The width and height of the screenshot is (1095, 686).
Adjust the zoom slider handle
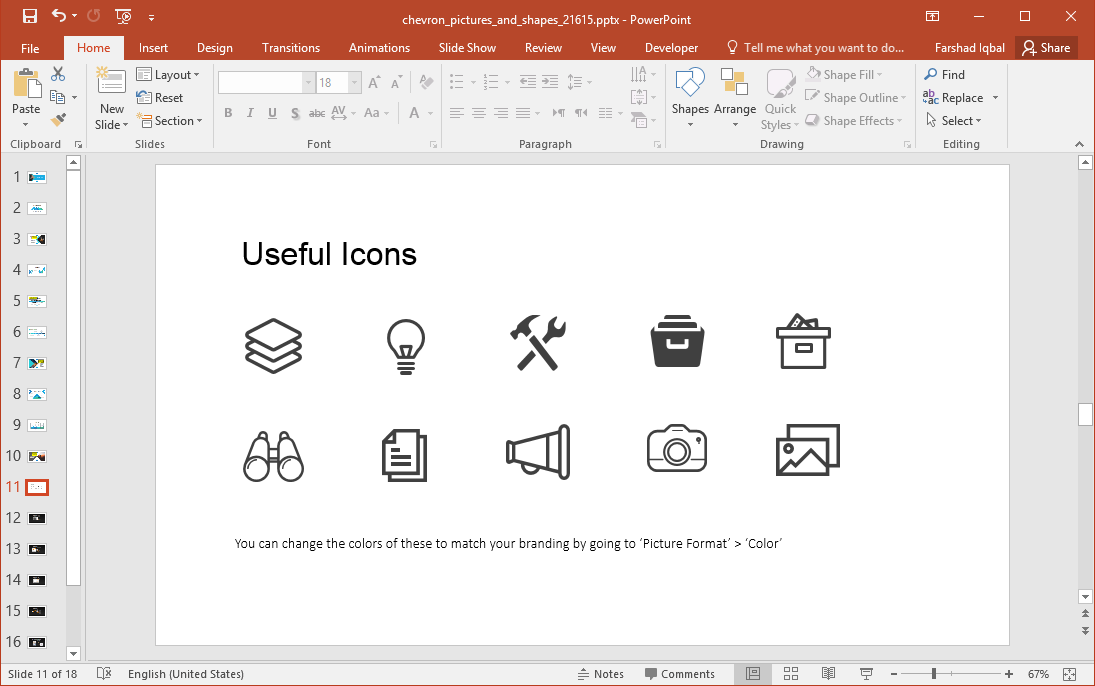(x=934, y=674)
